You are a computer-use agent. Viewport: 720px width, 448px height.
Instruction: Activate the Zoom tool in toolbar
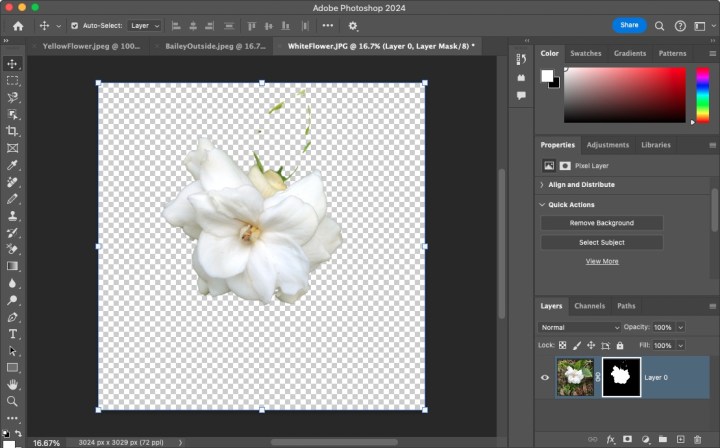(x=12, y=401)
